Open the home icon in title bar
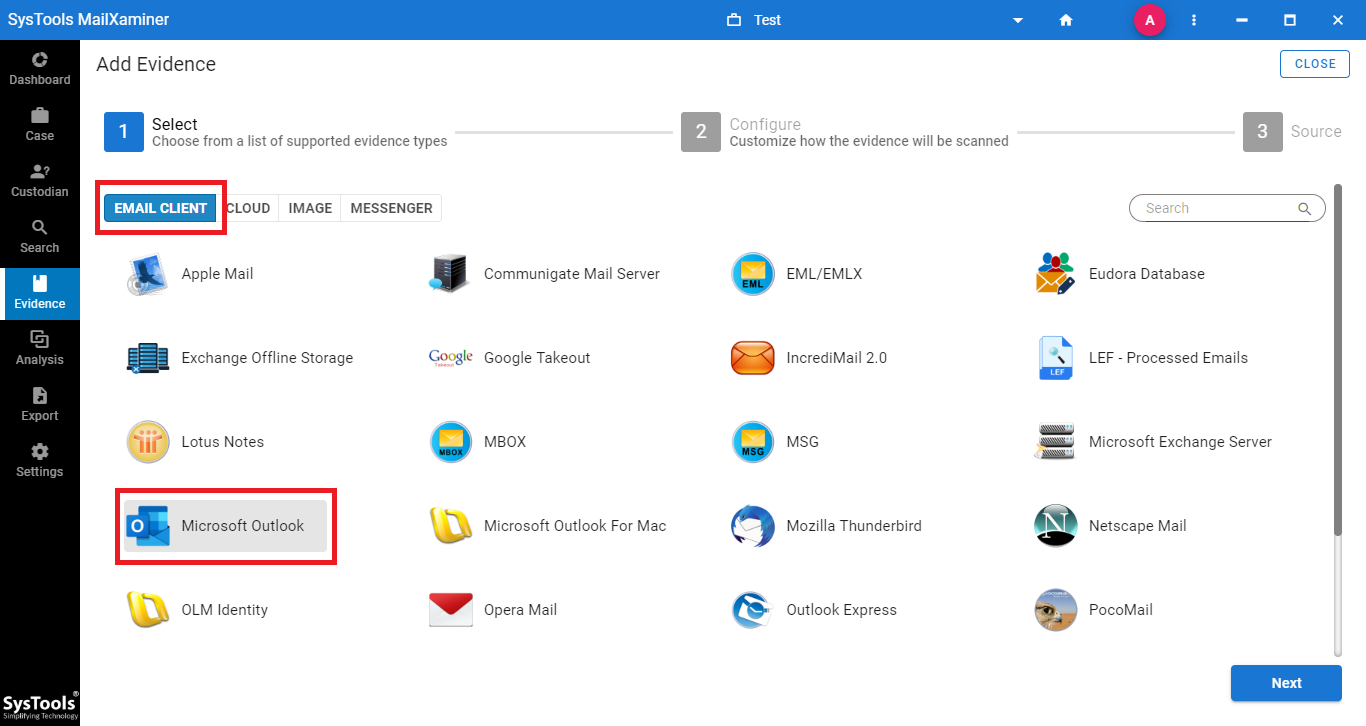This screenshot has height=726, width=1366. (x=1066, y=20)
